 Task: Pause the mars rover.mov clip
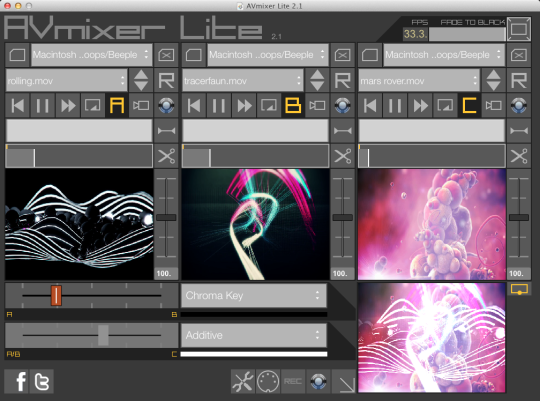(x=395, y=105)
